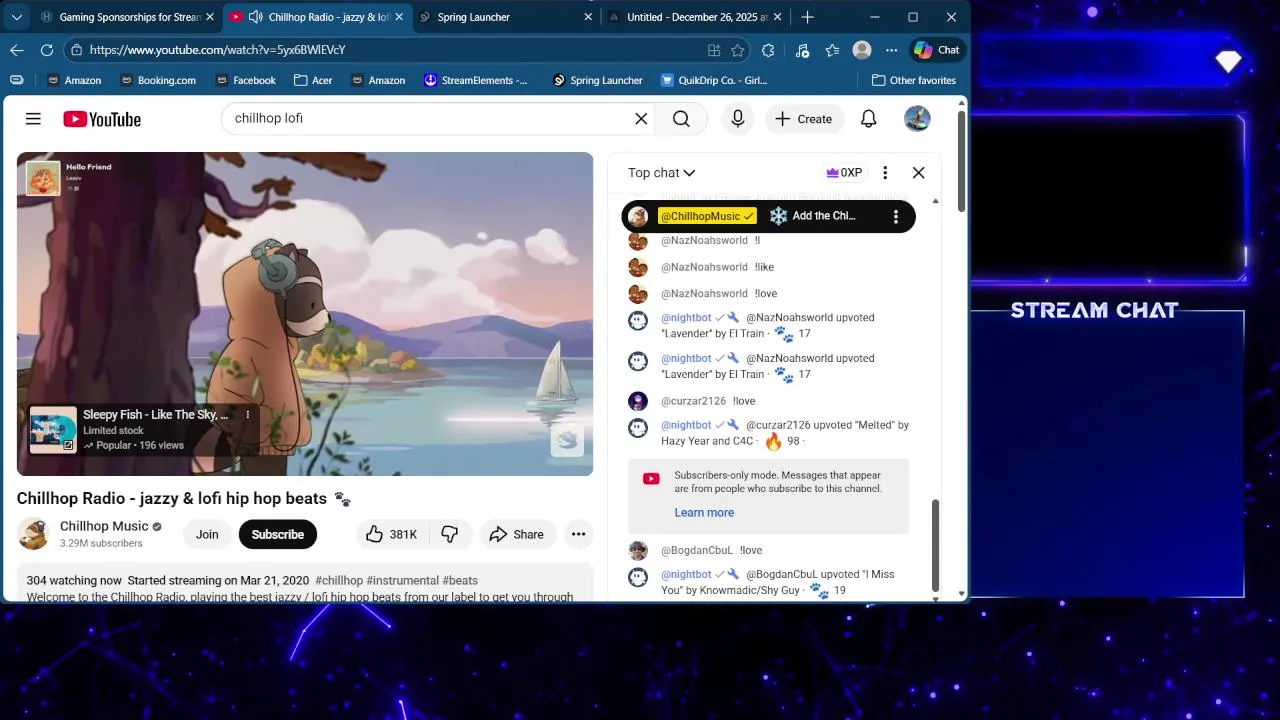Open browser settings and more menu
1280x720 pixels.
point(892,50)
